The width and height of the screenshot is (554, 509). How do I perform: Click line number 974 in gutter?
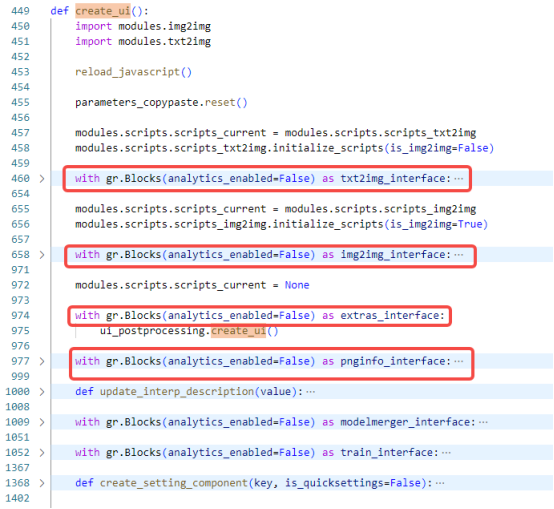point(20,315)
